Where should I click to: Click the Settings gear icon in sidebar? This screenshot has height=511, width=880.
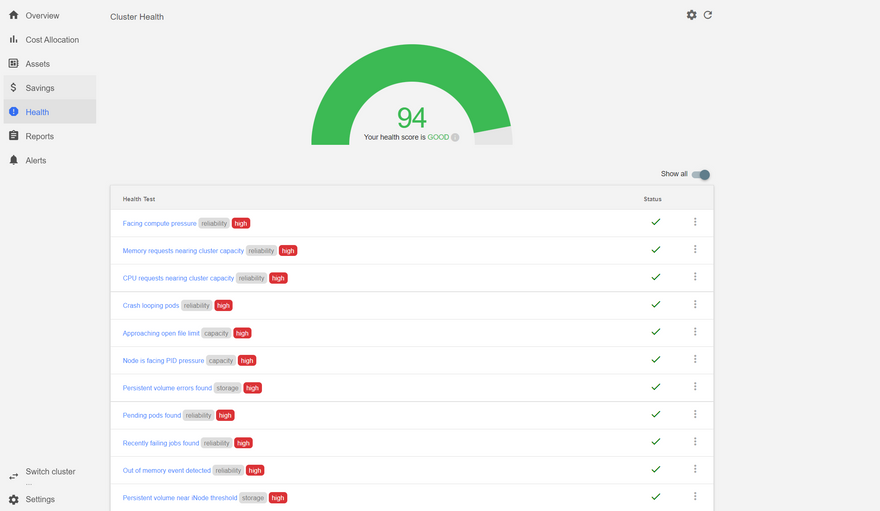[x=13, y=499]
